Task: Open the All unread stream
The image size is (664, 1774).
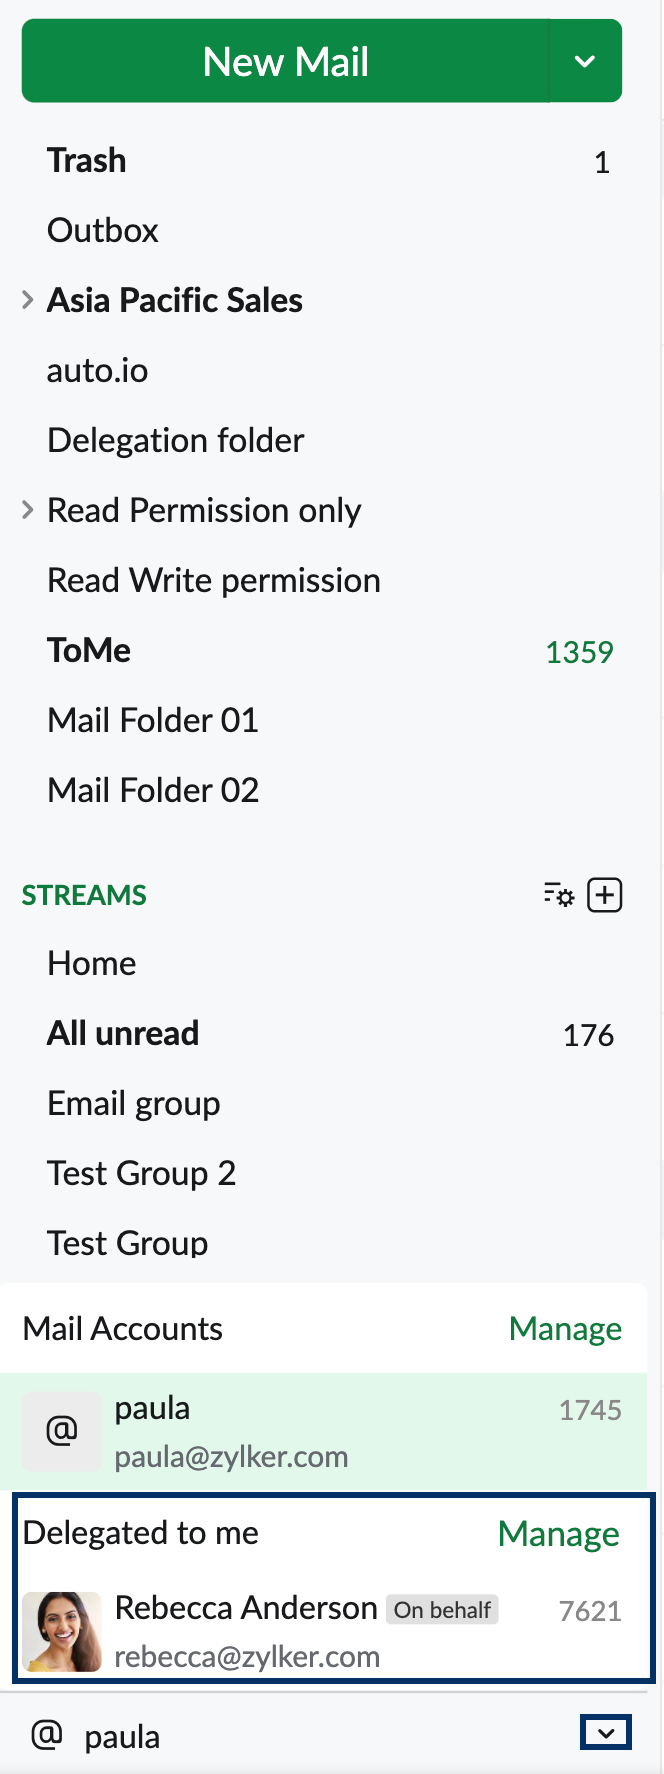Action: point(123,1034)
